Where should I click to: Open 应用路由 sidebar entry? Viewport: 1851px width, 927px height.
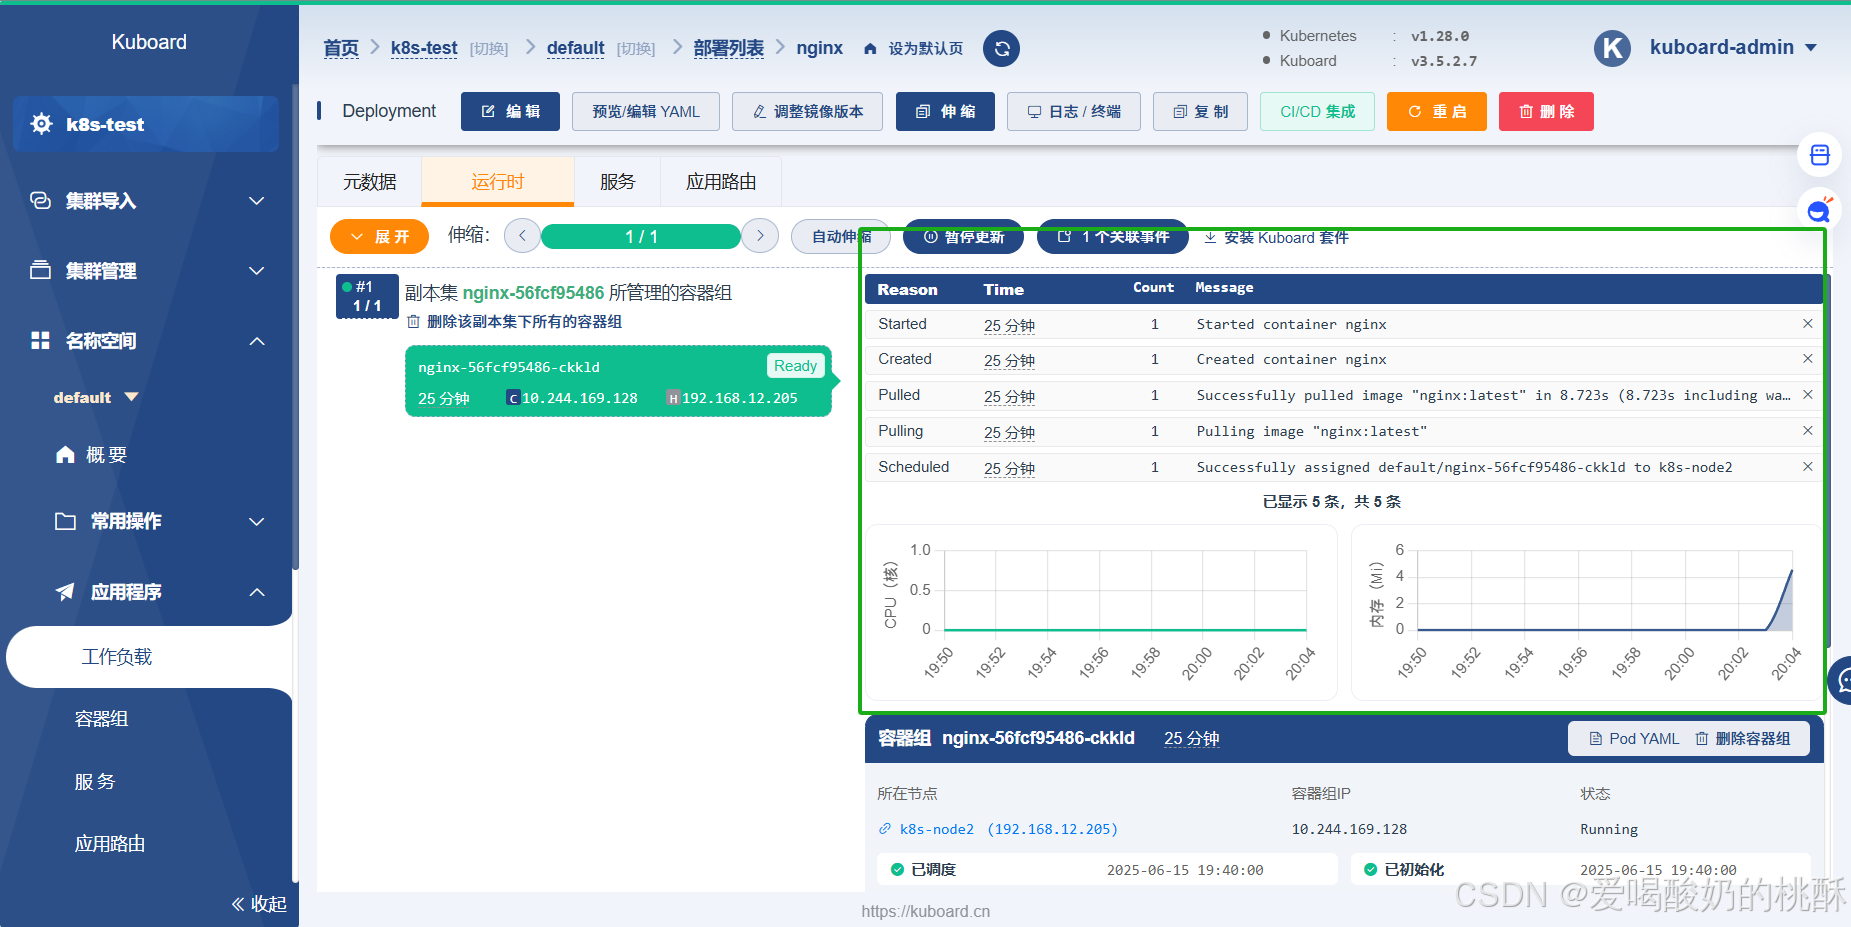[x=110, y=844]
